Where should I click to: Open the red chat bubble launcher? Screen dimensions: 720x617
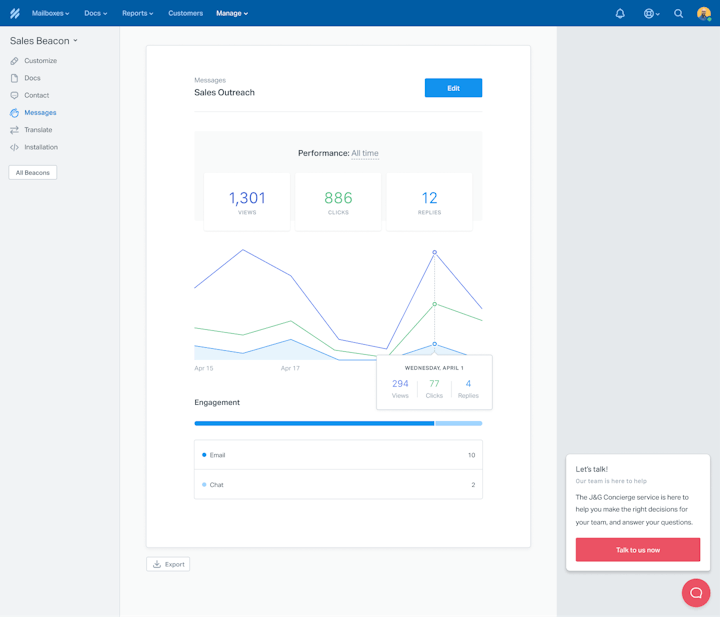696,593
